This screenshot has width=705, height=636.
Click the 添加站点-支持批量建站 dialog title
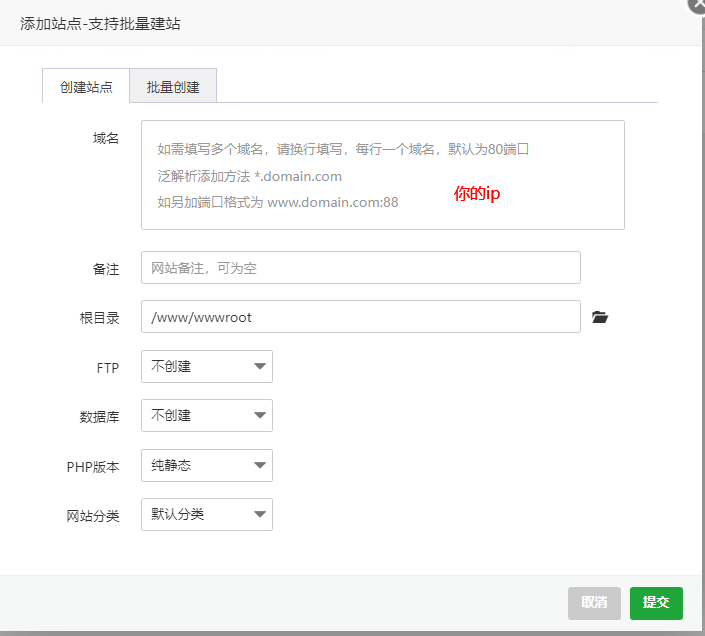pyautogui.click(x=100, y=23)
